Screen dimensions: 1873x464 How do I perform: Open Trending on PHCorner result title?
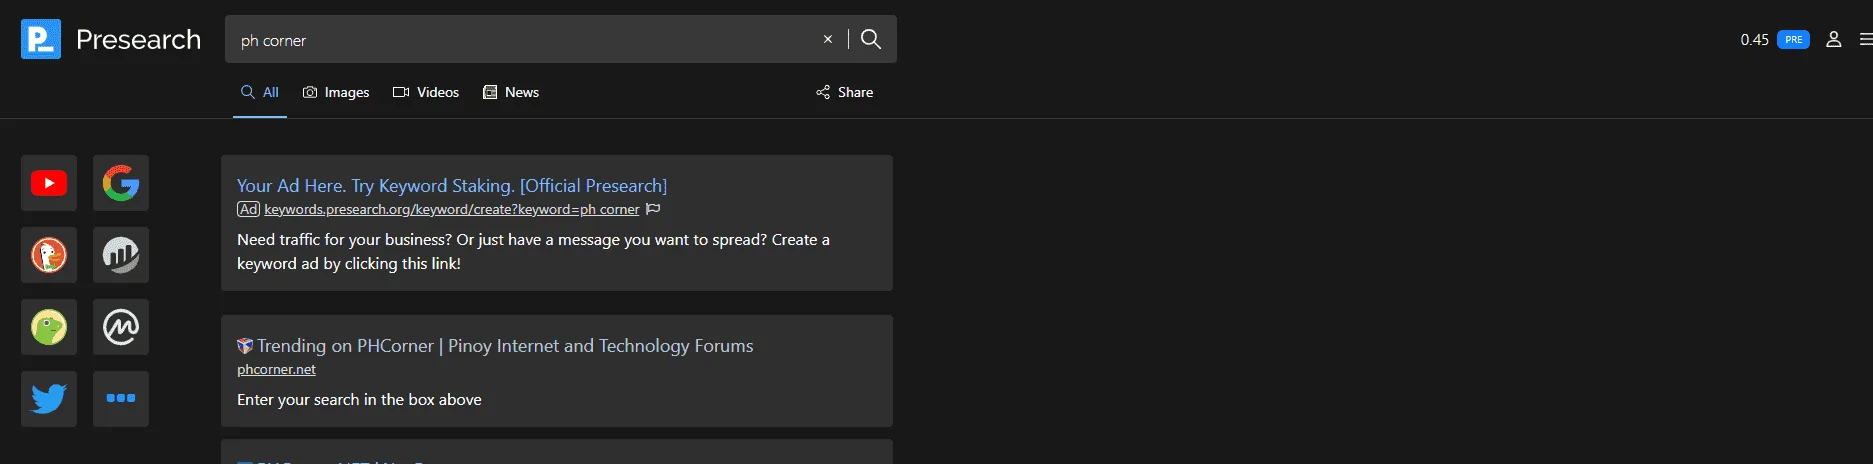[x=505, y=346]
